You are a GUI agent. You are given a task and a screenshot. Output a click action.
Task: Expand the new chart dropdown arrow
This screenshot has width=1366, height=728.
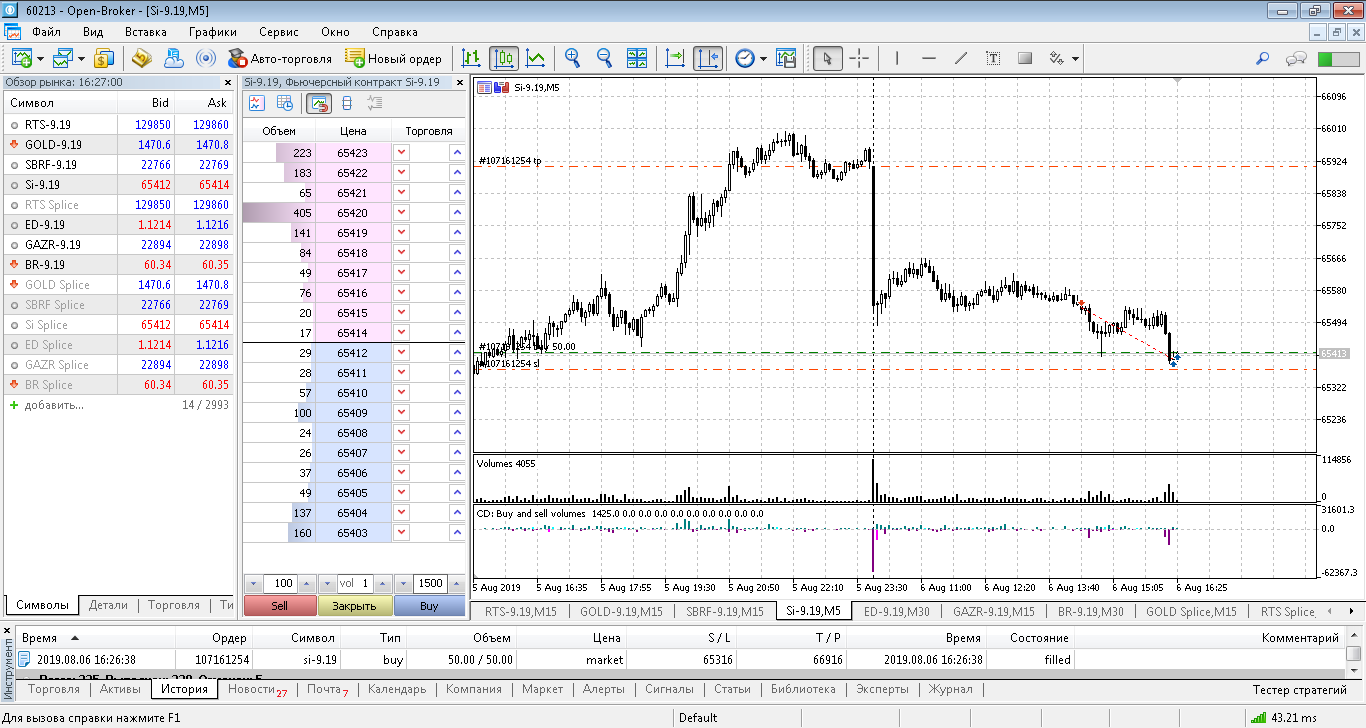coord(41,58)
